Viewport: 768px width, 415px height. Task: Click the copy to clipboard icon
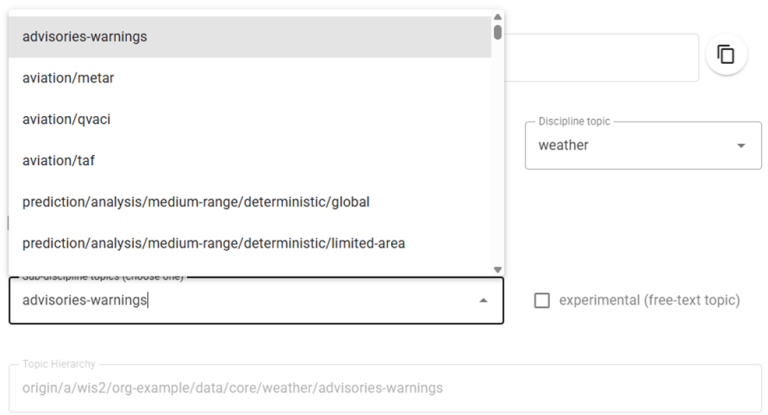[726, 54]
